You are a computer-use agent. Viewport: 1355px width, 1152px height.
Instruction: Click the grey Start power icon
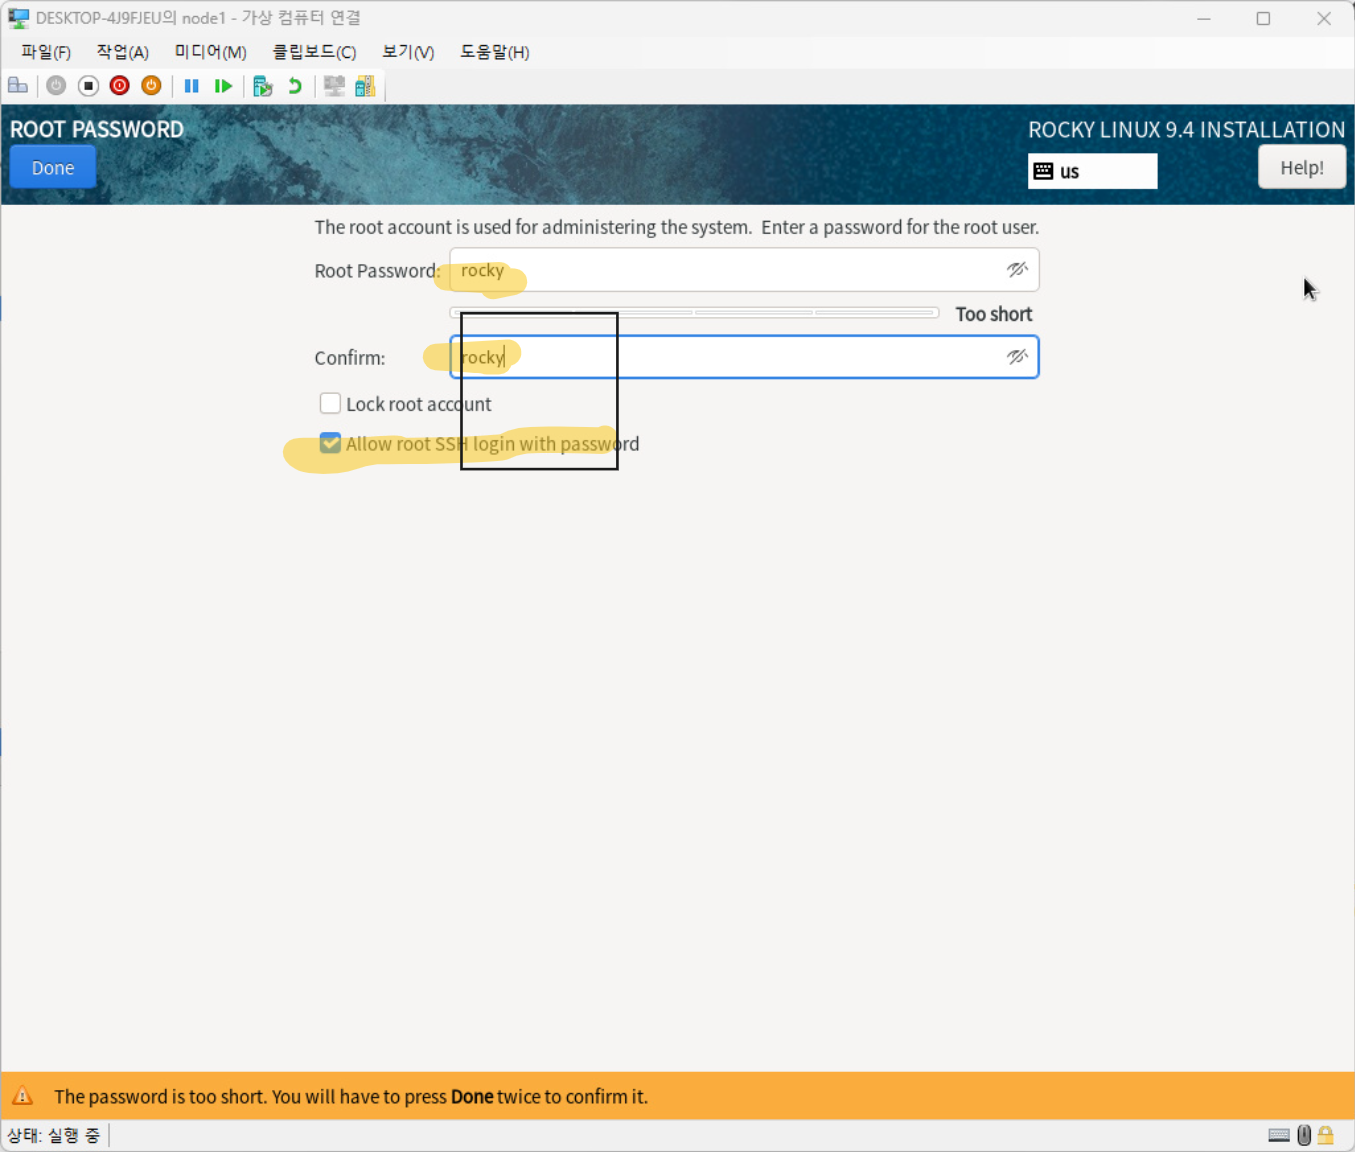(x=56, y=86)
